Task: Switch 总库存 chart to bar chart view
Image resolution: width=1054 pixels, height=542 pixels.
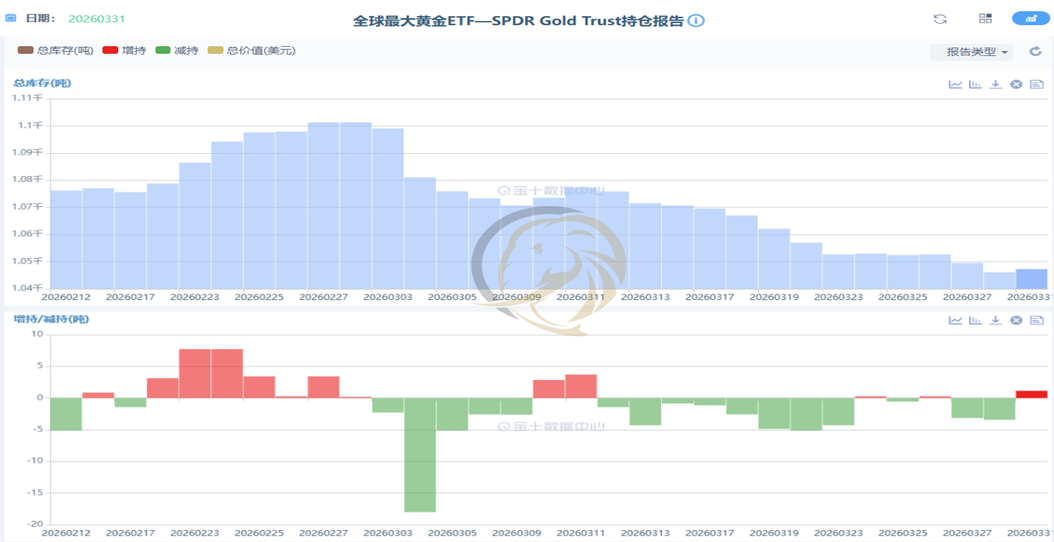Action: pyautogui.click(x=975, y=84)
